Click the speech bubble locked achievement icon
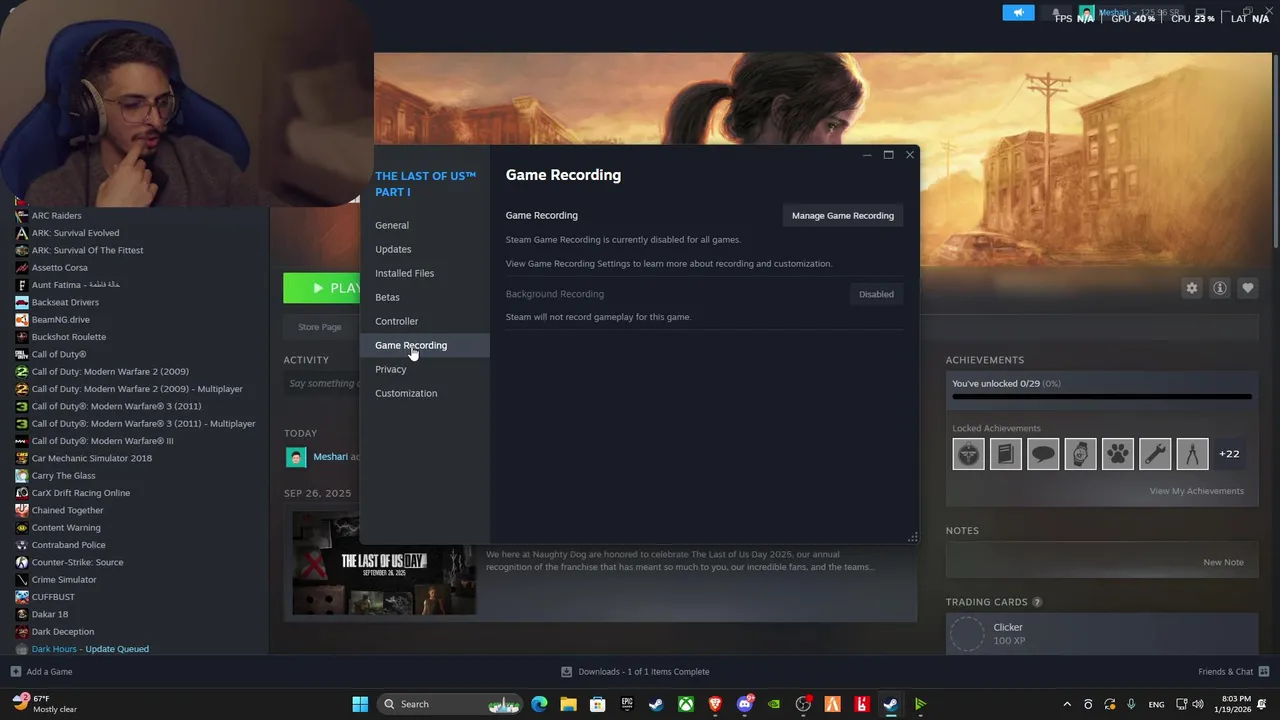 click(x=1043, y=454)
